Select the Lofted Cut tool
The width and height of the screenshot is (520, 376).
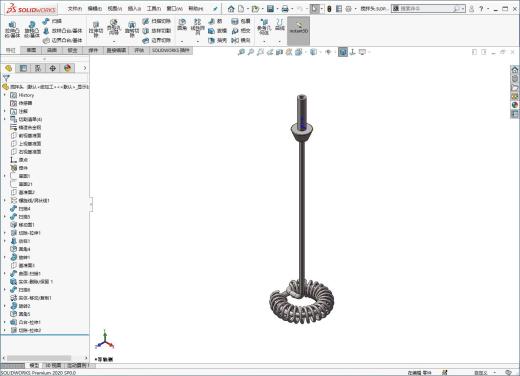pyautogui.click(x=157, y=31)
